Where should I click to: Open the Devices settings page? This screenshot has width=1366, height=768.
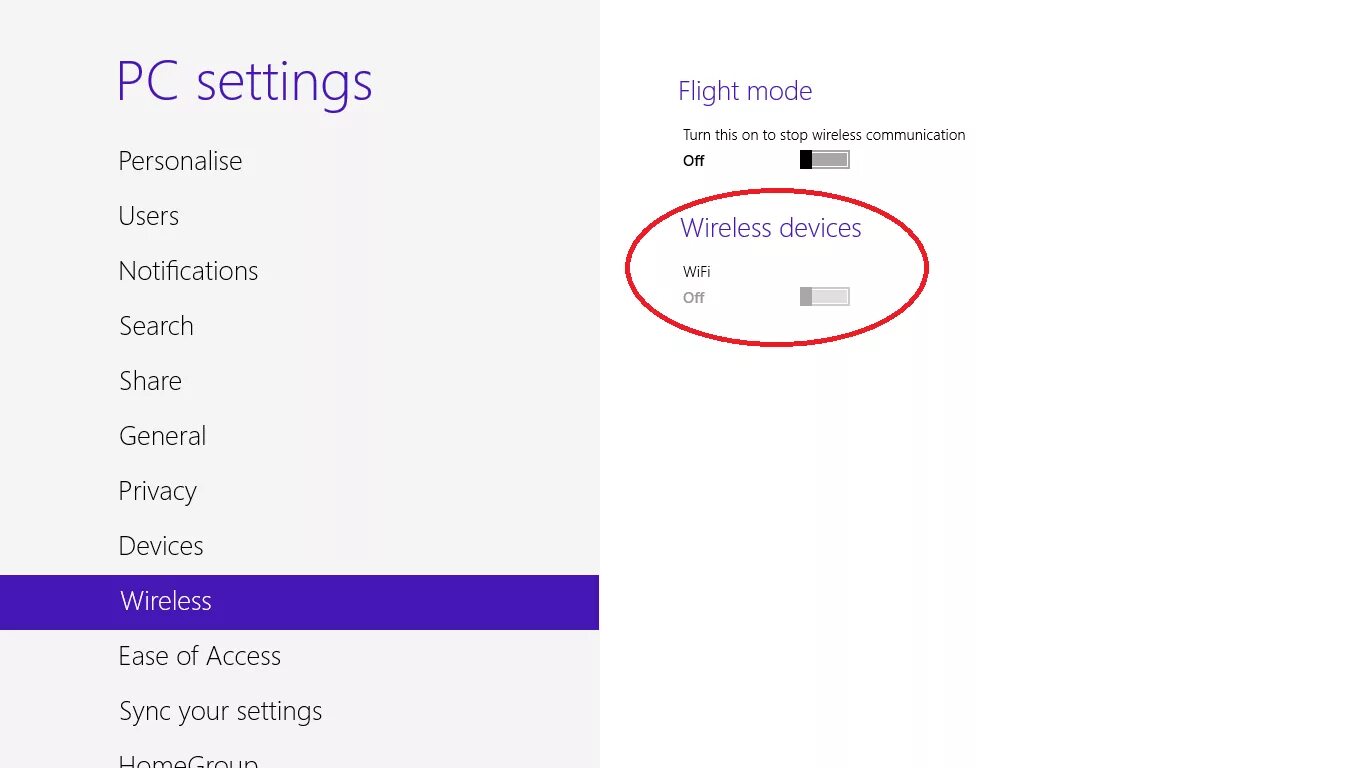161,546
